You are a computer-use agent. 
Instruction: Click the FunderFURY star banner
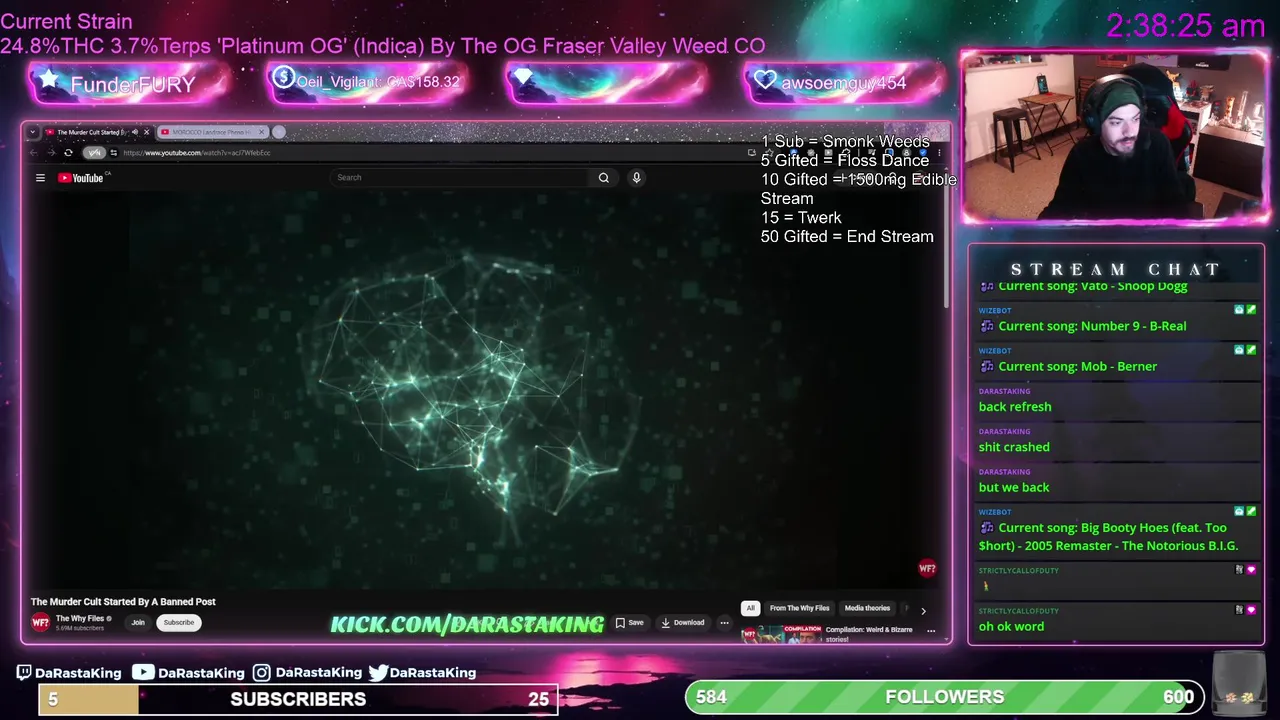pos(128,84)
